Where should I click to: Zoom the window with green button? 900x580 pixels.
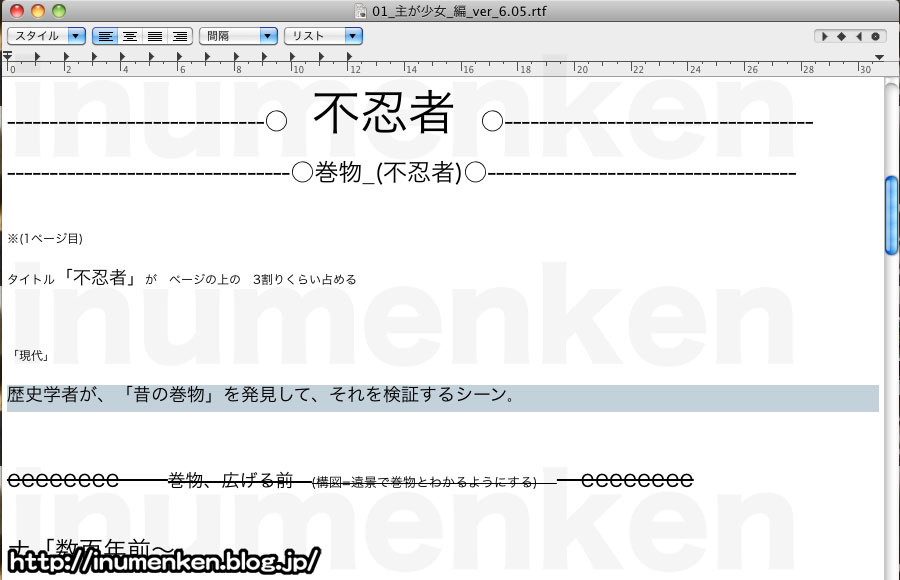(59, 11)
